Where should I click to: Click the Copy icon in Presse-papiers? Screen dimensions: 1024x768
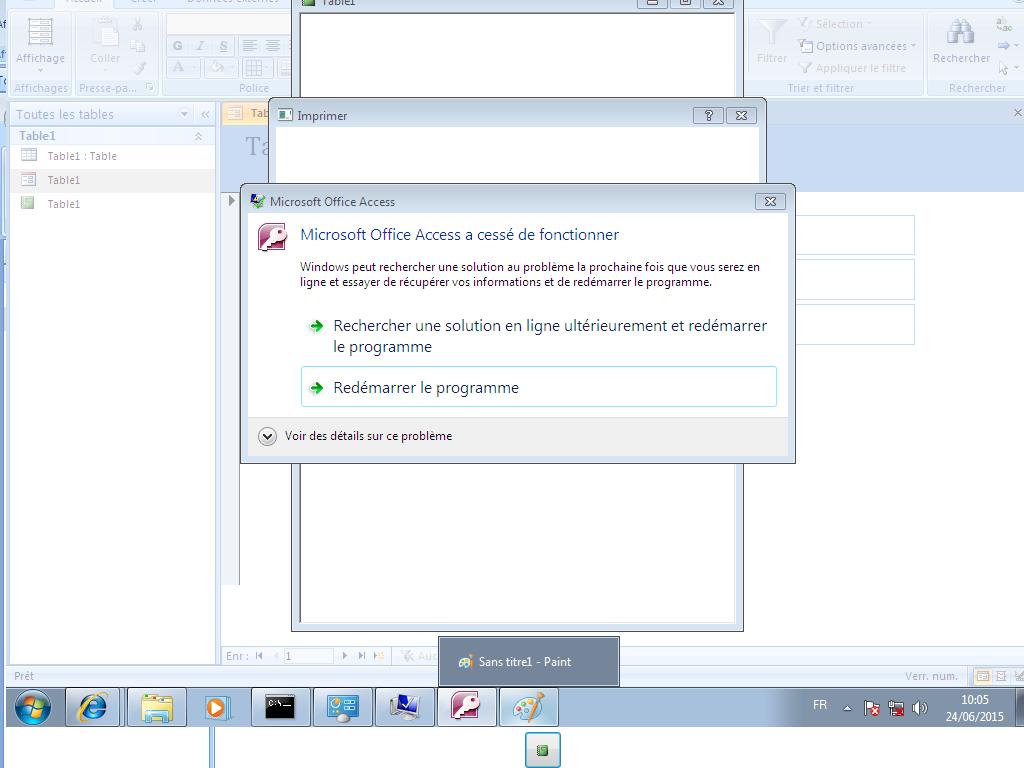[x=138, y=46]
